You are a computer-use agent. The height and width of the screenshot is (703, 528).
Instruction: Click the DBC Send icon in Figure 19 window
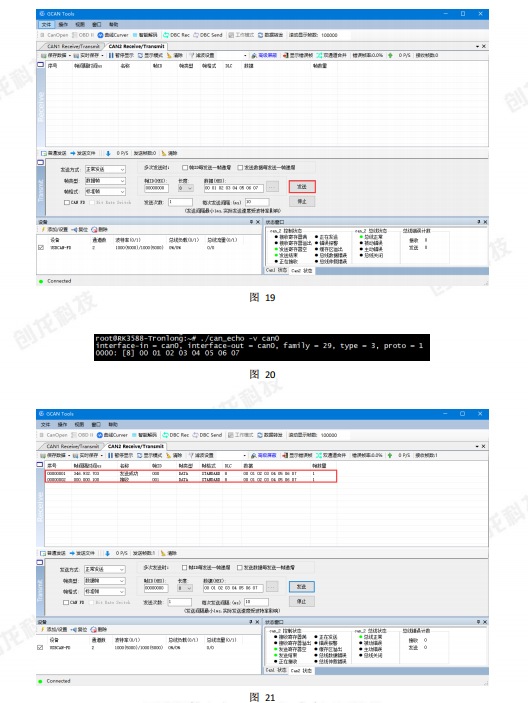point(196,35)
